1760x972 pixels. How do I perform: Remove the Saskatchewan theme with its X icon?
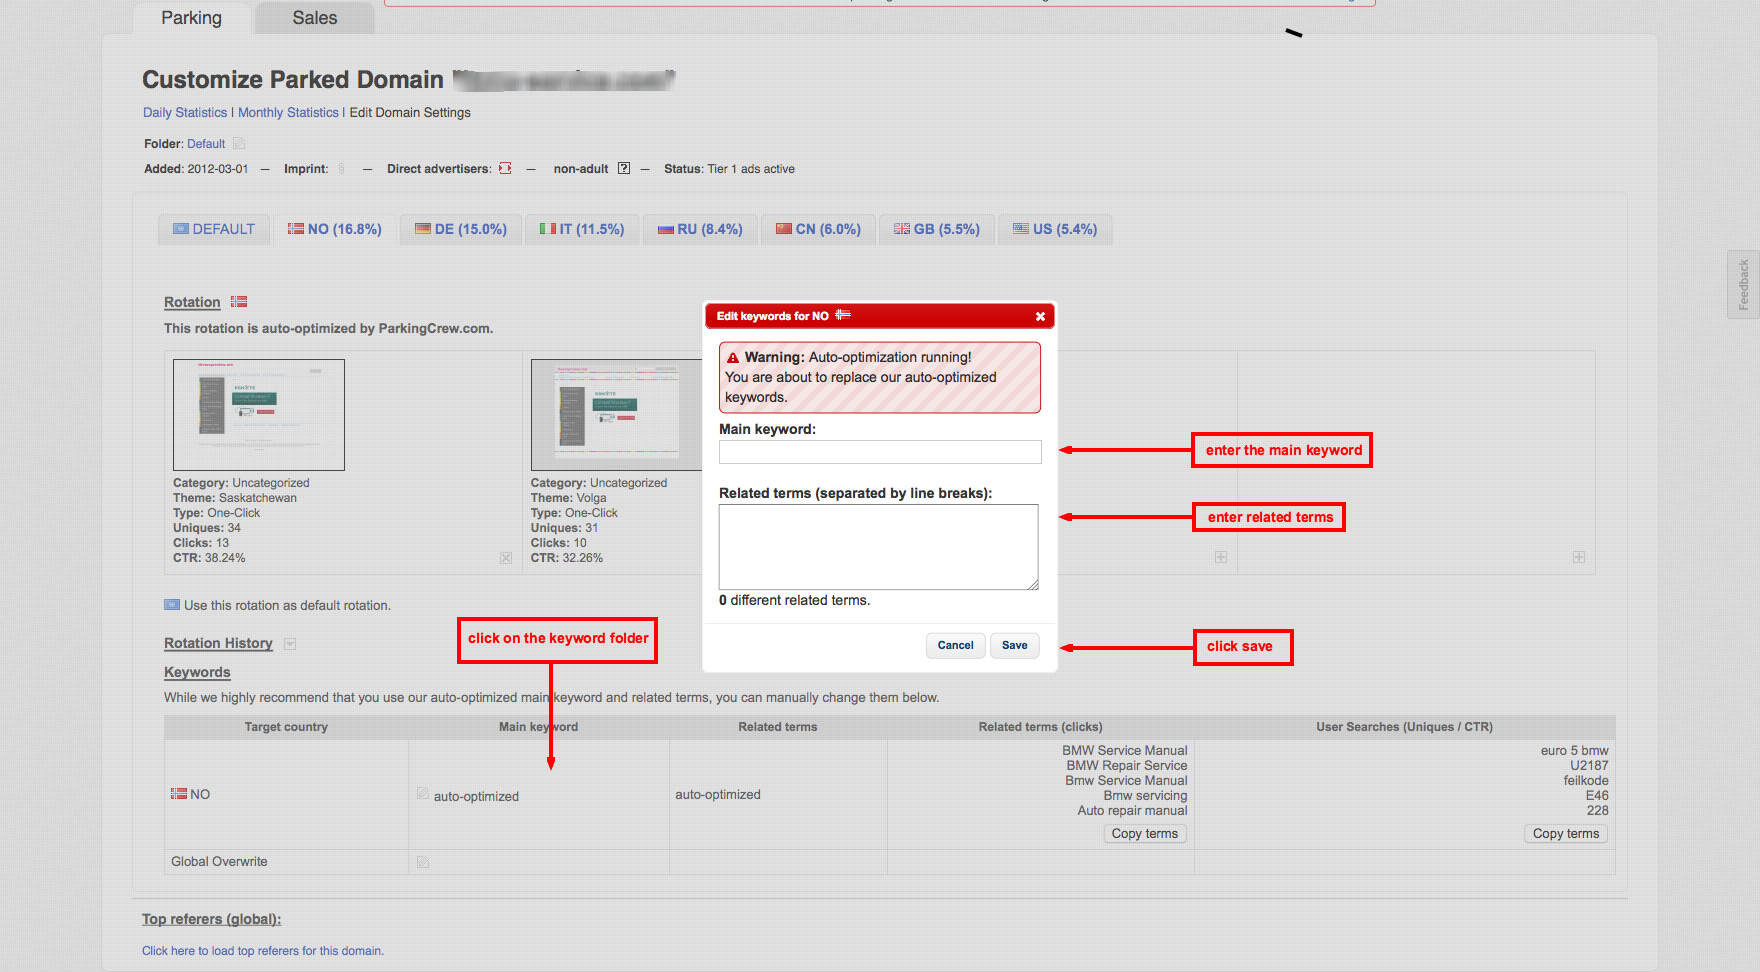(x=506, y=558)
